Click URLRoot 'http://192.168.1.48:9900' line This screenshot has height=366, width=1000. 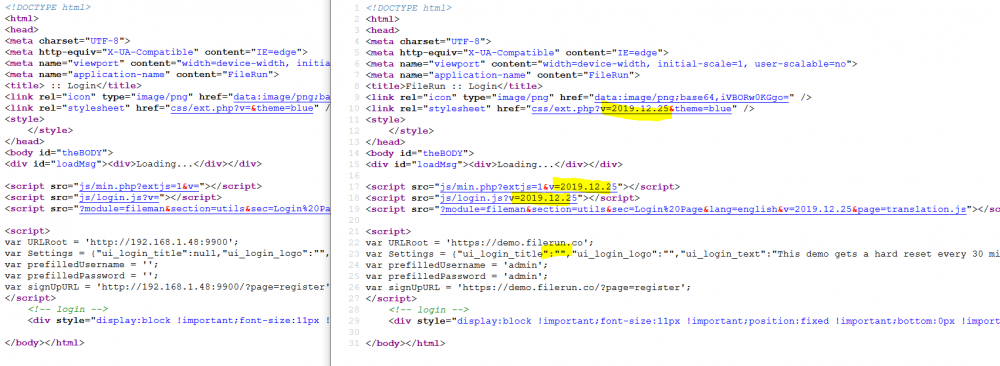[121, 242]
